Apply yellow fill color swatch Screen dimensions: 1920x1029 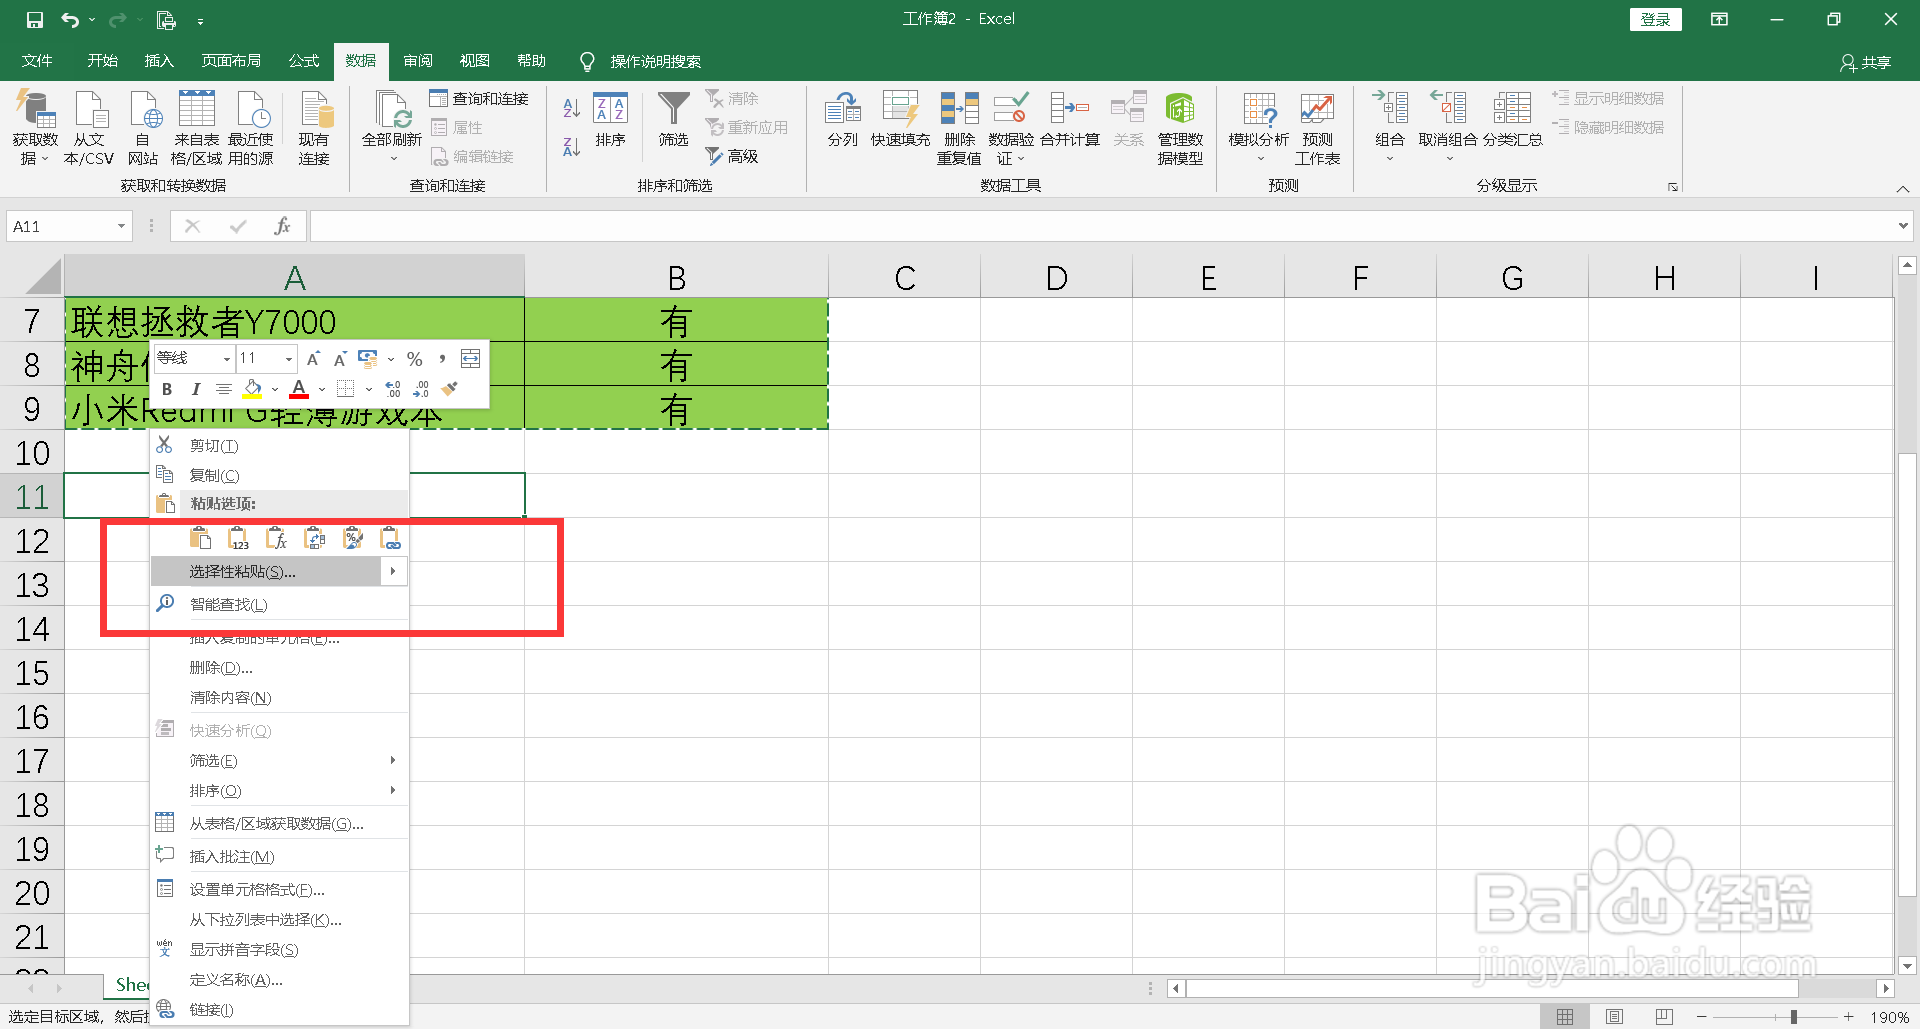coord(252,389)
